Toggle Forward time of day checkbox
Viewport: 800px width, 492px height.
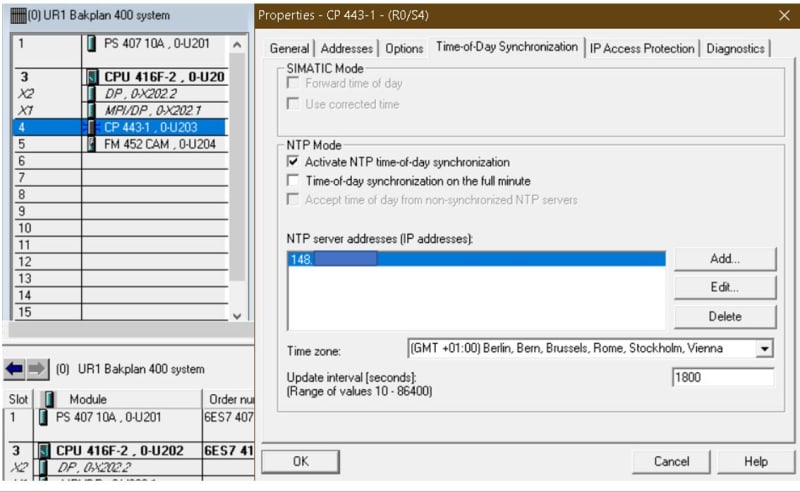coord(293,83)
